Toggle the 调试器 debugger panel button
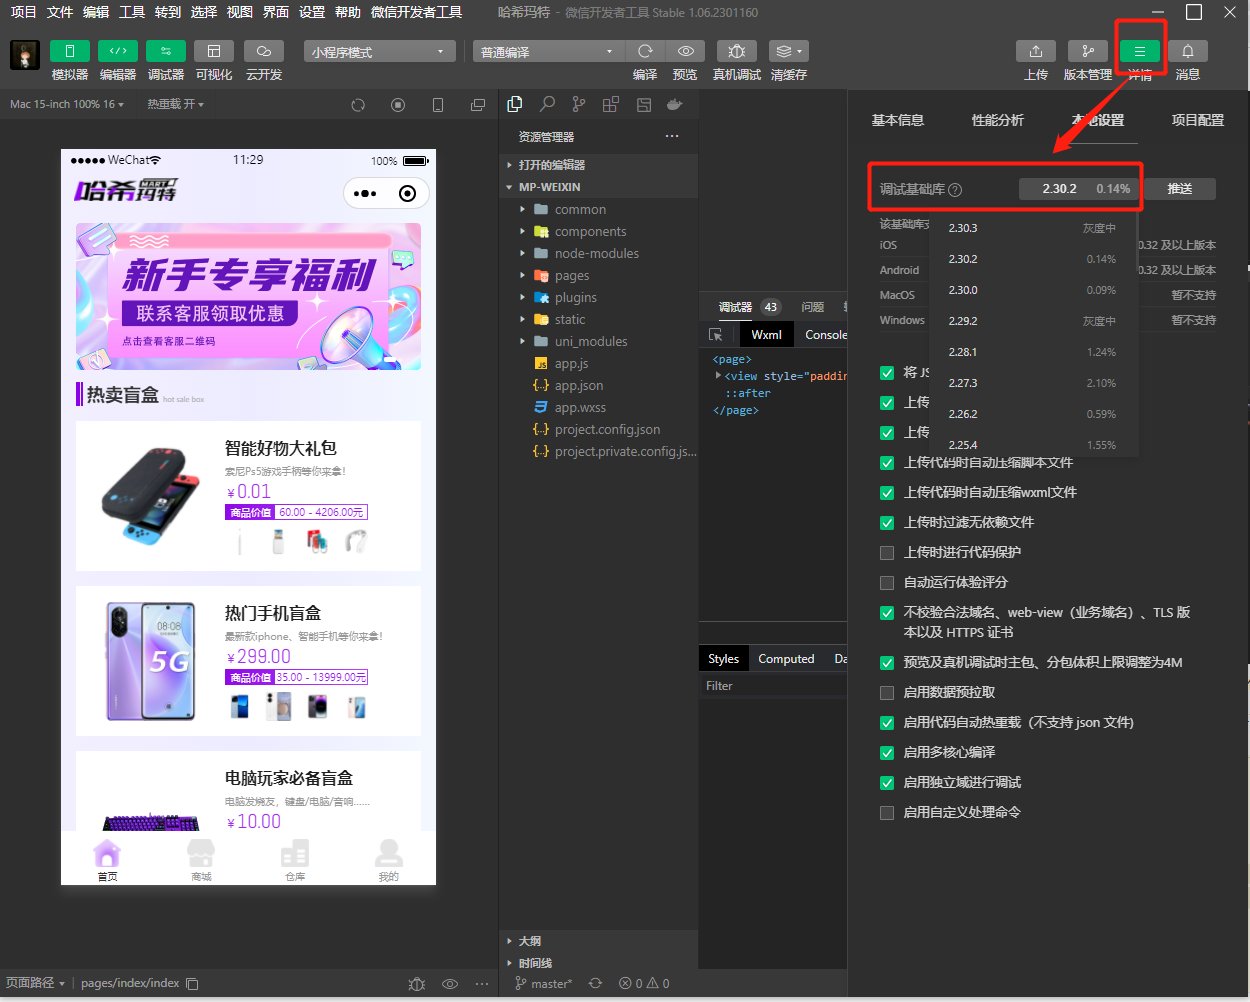 [166, 51]
